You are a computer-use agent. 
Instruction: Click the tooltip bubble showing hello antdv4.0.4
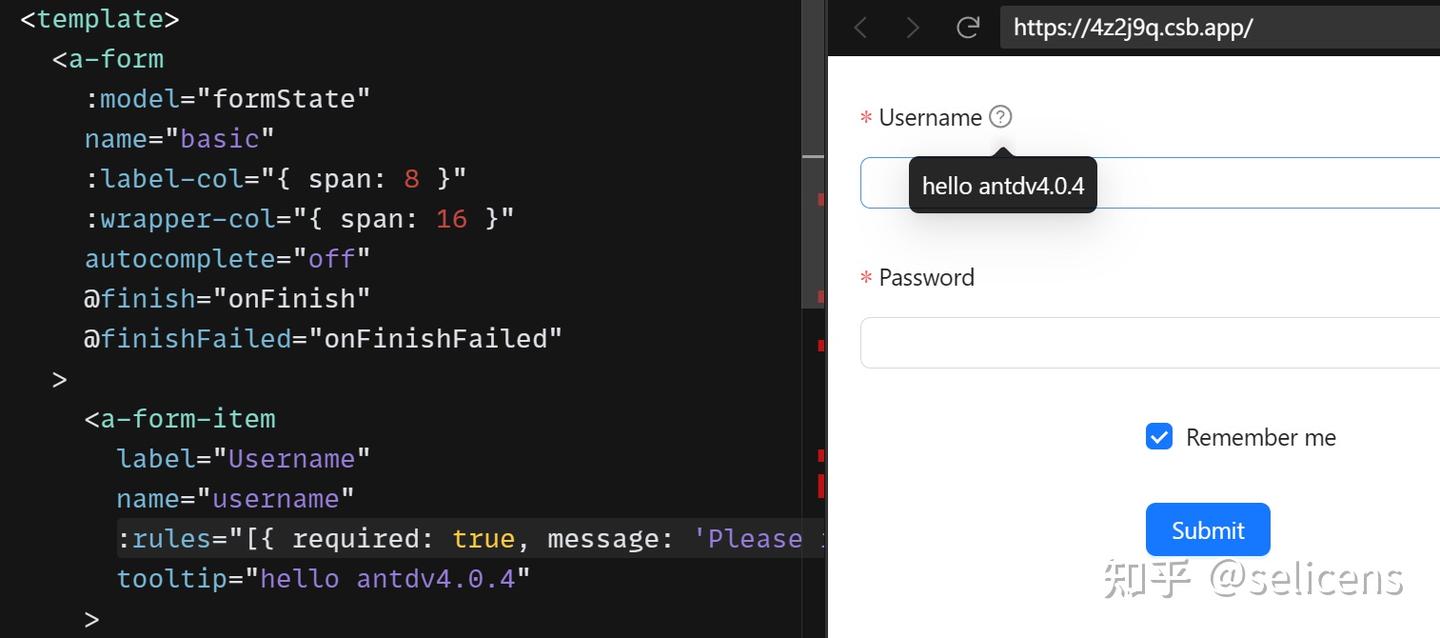pyautogui.click(x=1002, y=185)
